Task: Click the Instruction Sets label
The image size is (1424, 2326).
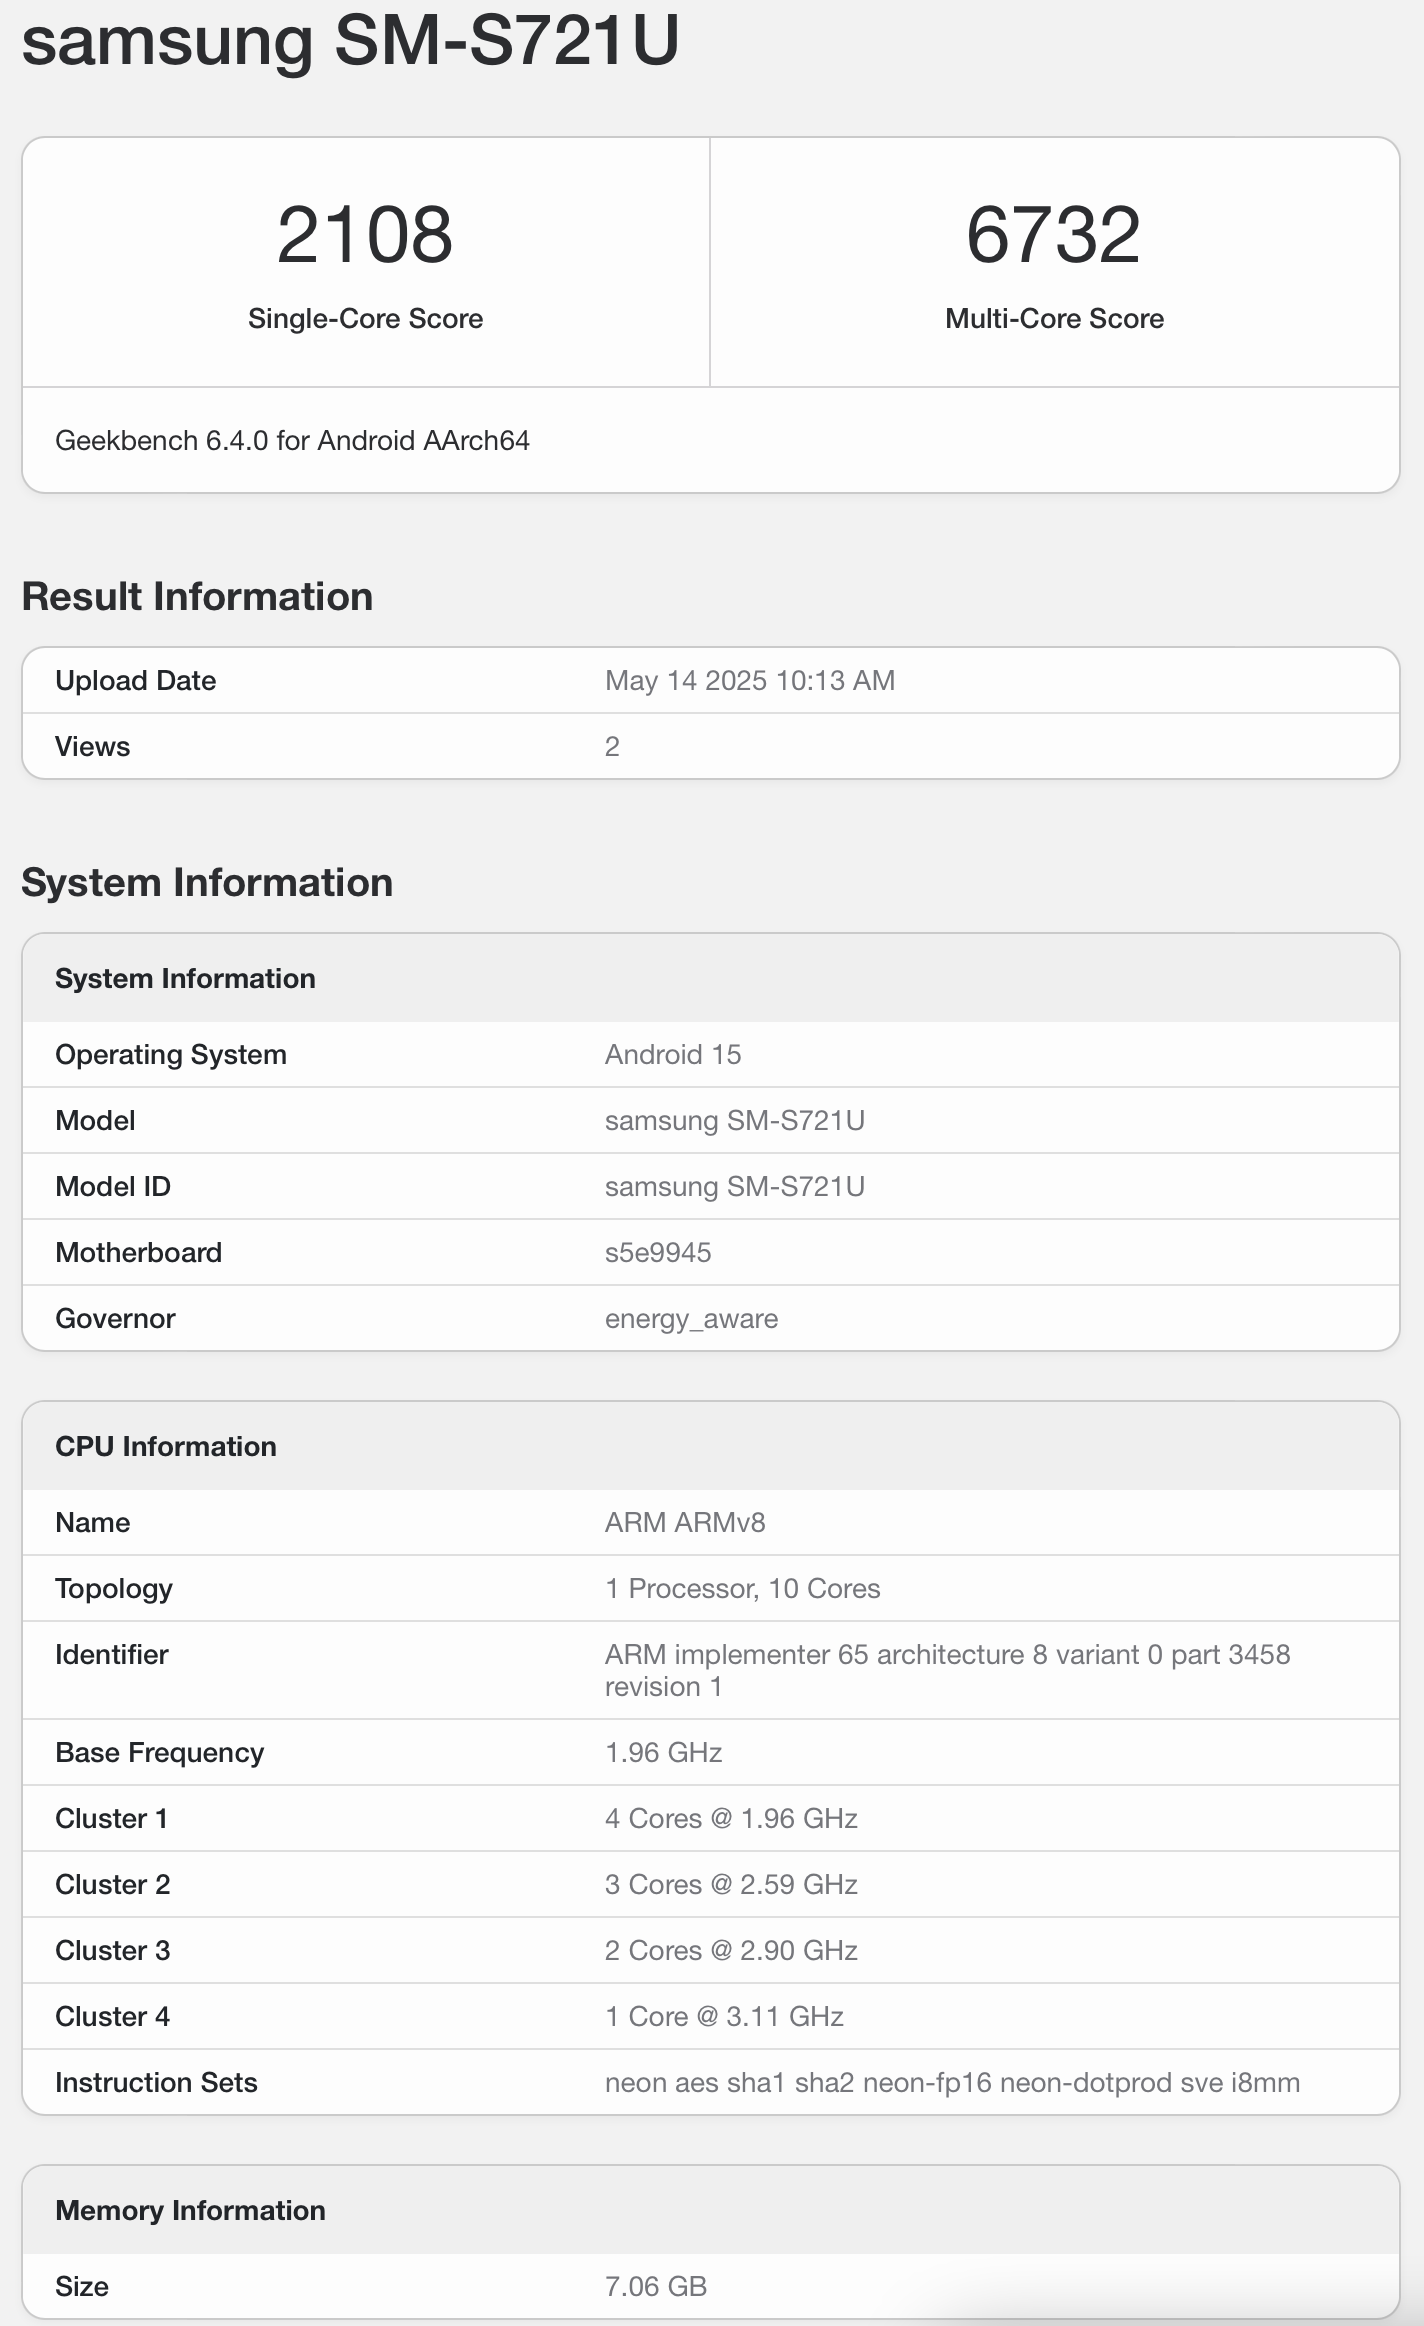Action: 156,2082
